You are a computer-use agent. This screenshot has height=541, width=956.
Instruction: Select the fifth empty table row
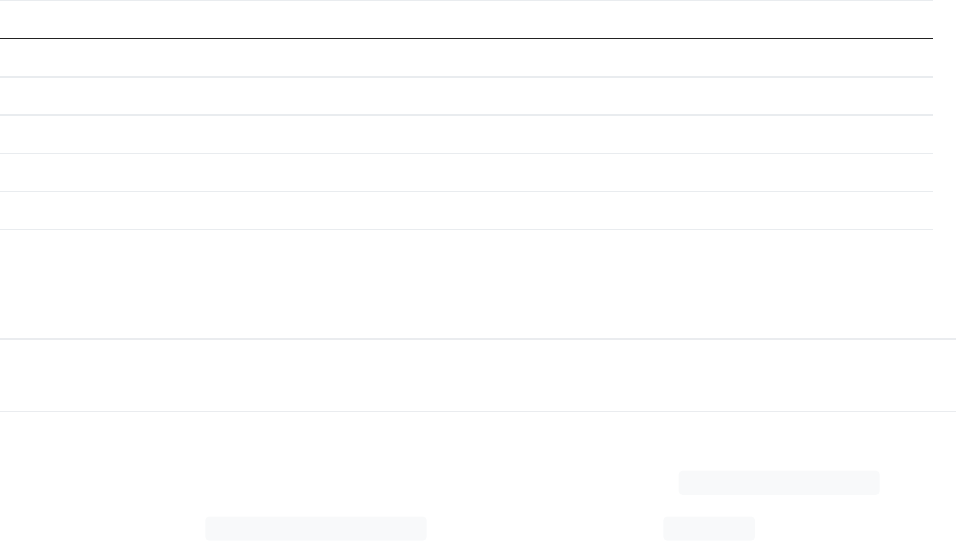point(466,211)
